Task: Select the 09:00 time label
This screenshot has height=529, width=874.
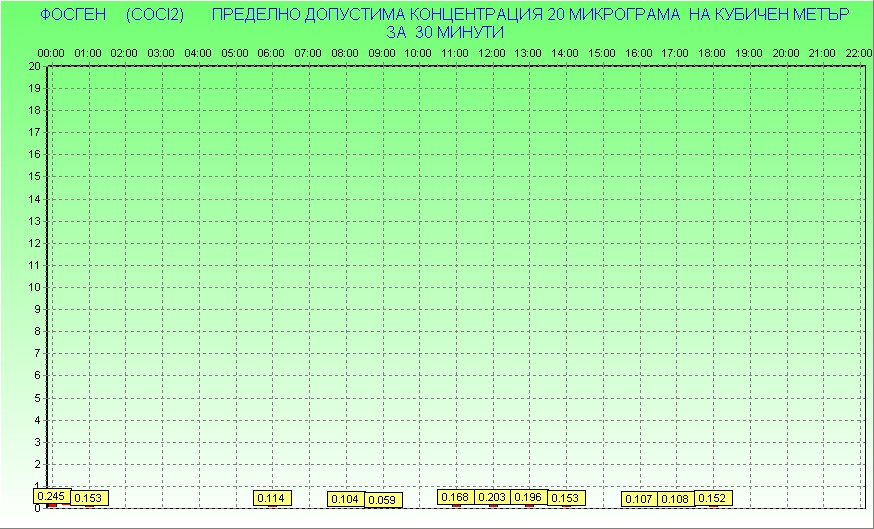Action: (382, 54)
